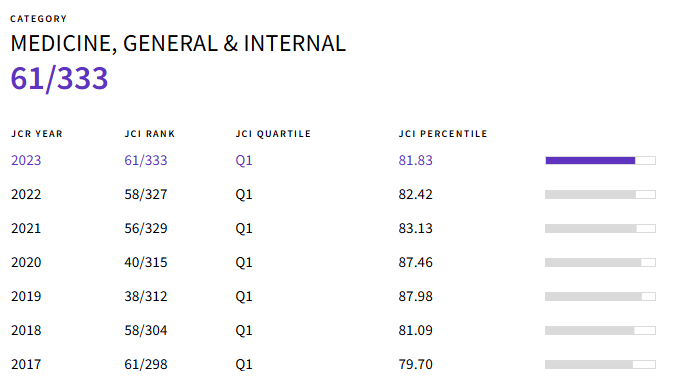Image resolution: width=682 pixels, height=389 pixels.
Task: Click the JCI RANK column header
Action: click(x=150, y=134)
